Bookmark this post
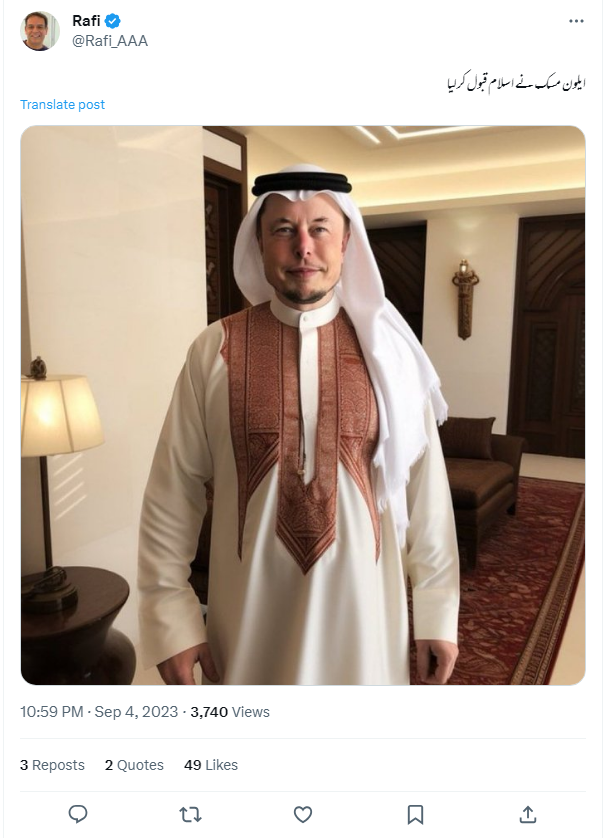The image size is (608, 838). coord(415,814)
